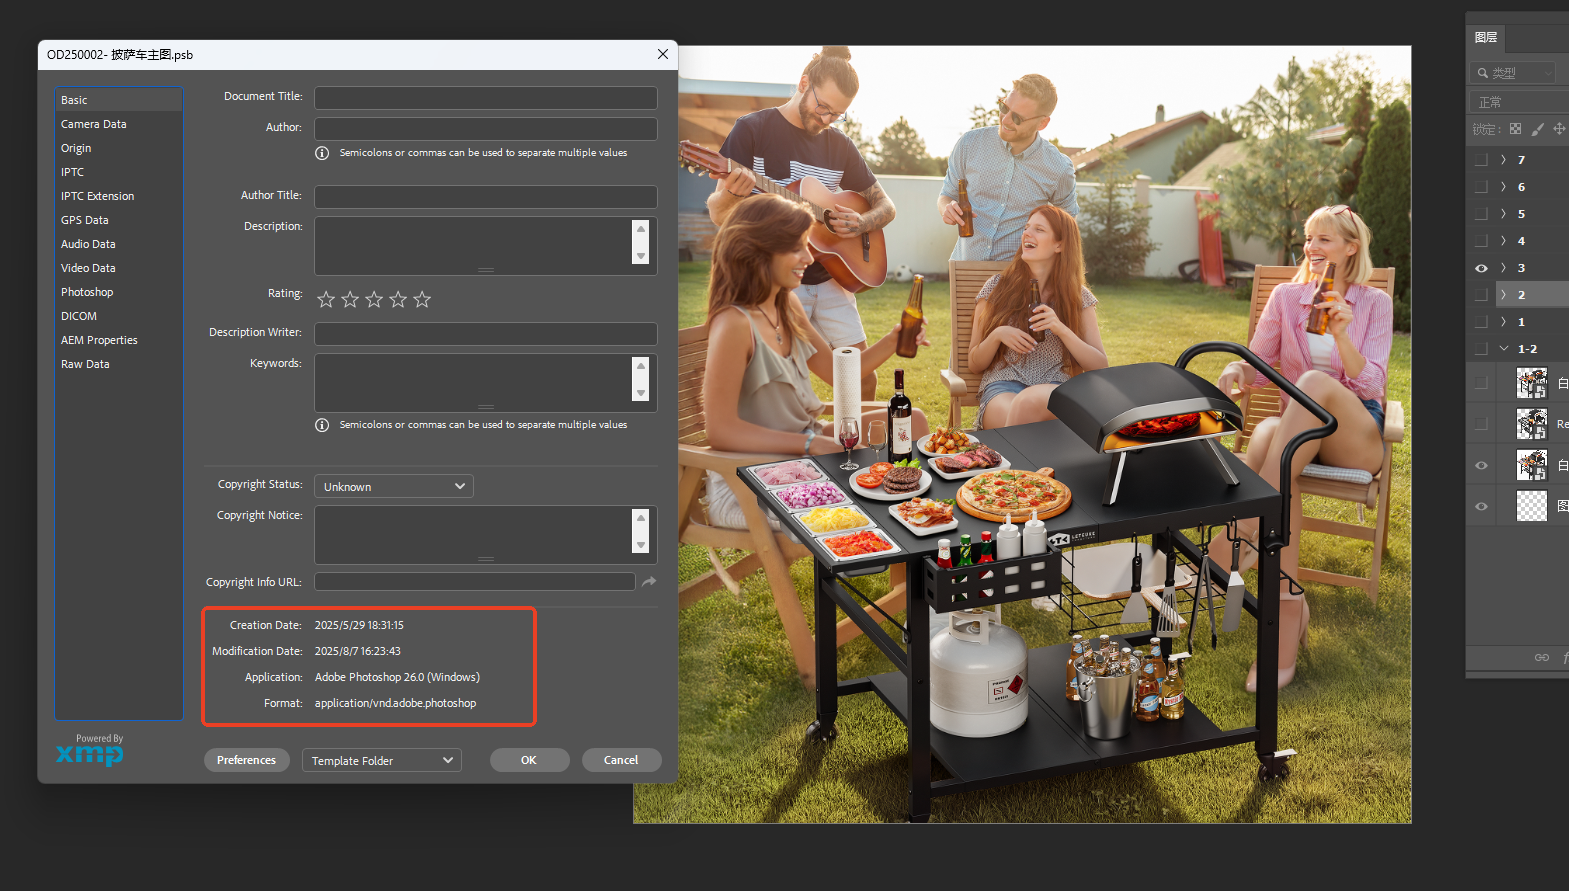Click the first rating star

tap(326, 299)
